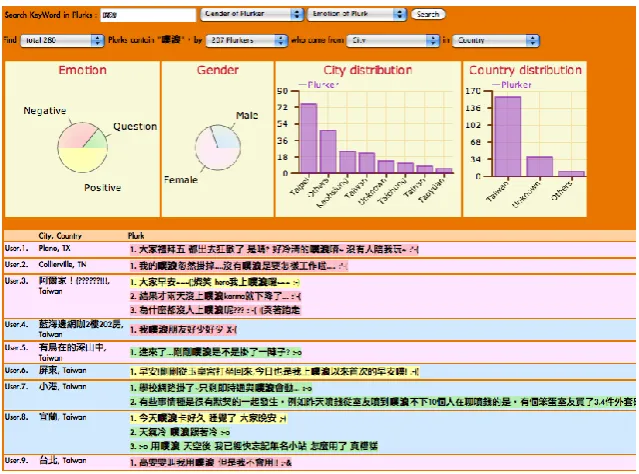Open the Total 280 plurks dropdown

point(62,40)
